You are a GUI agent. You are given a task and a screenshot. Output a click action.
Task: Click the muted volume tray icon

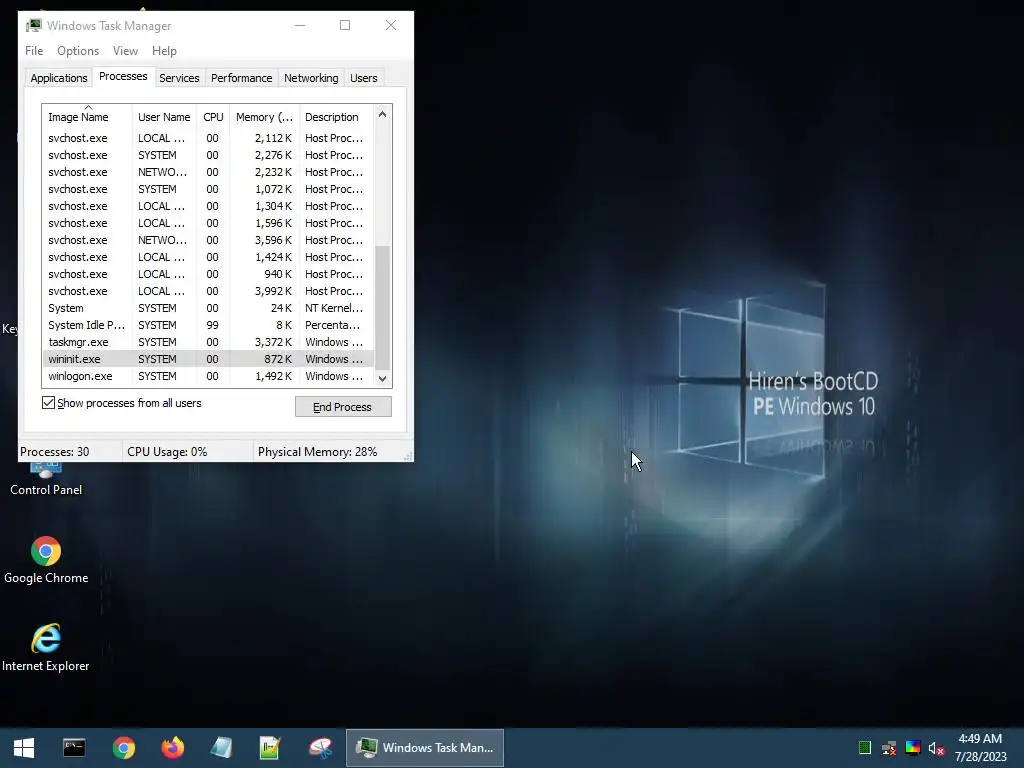coord(936,748)
